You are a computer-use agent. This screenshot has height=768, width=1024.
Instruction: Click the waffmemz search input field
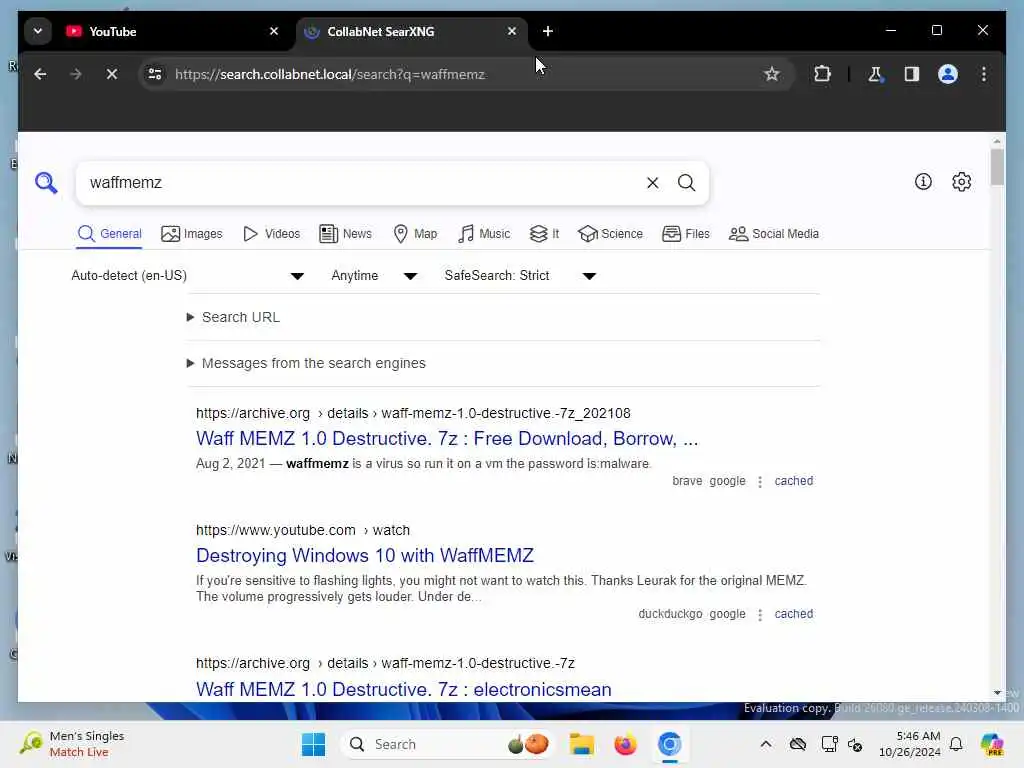[x=362, y=183]
